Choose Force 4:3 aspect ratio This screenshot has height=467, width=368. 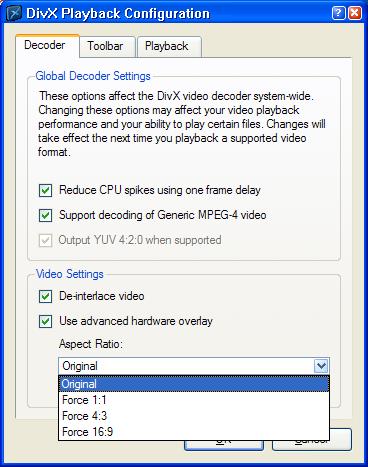click(x=194, y=416)
